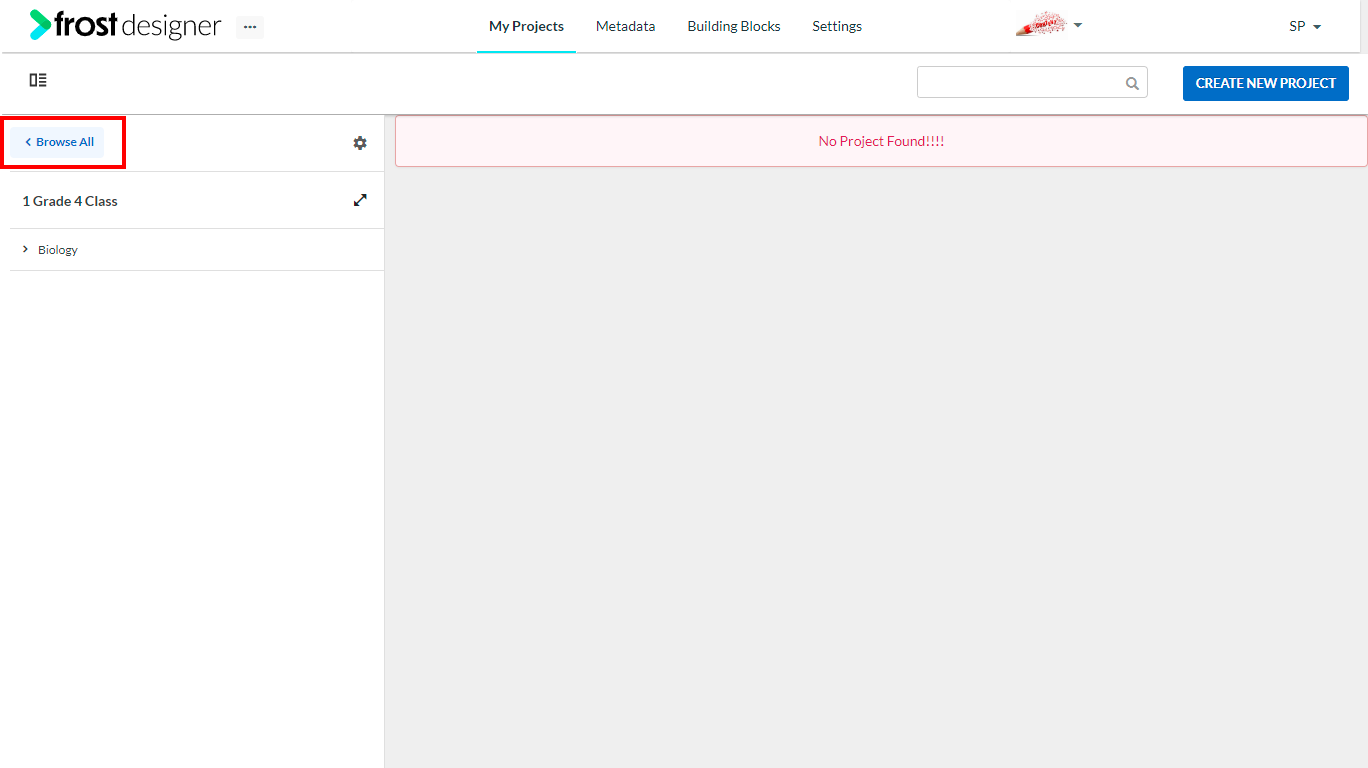The height and width of the screenshot is (768, 1368).
Task: Open the organization logo dropdown
Action: 1049,25
